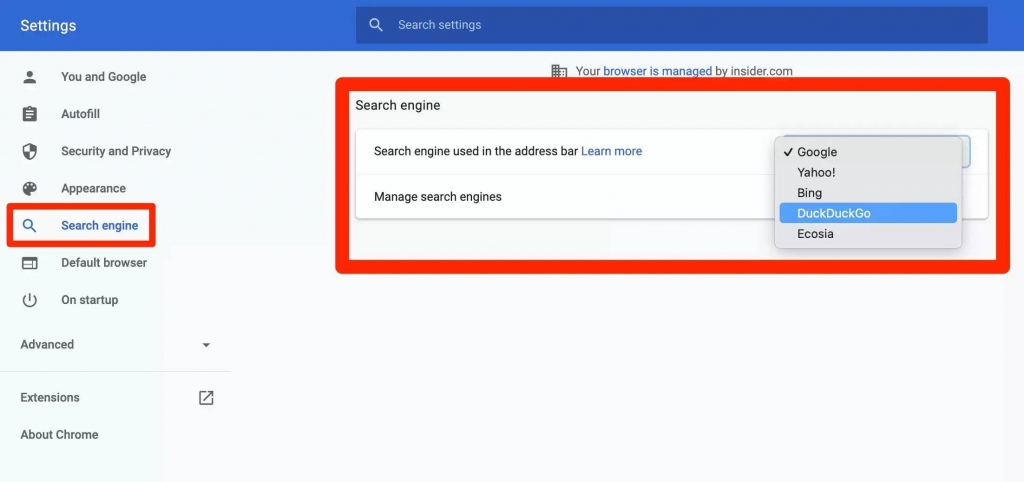Open the Extensions page
The image size is (1024, 482).
pyautogui.click(x=50, y=398)
